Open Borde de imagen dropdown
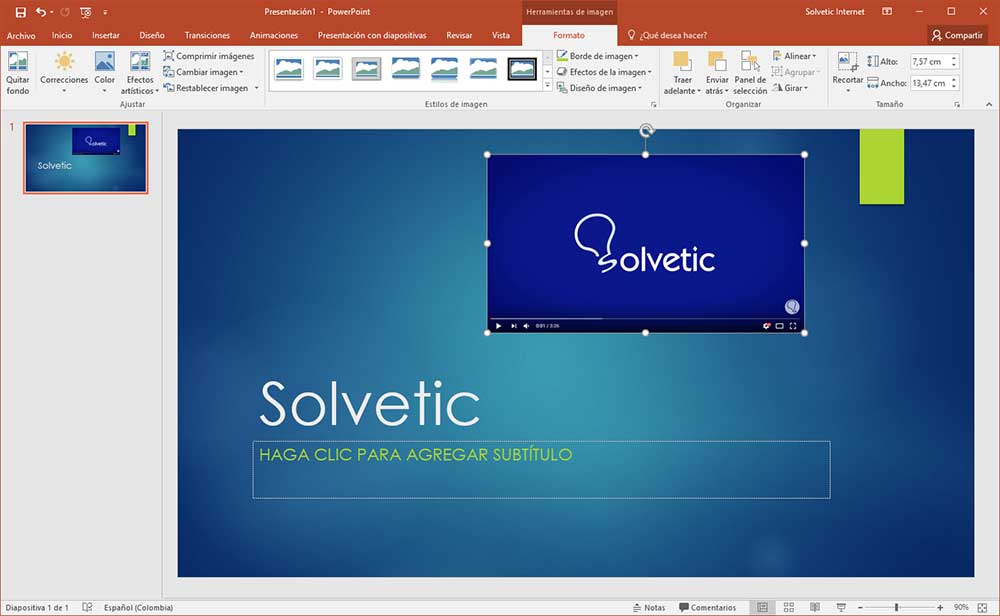Screen dimensions: 1000x616 pos(597,56)
